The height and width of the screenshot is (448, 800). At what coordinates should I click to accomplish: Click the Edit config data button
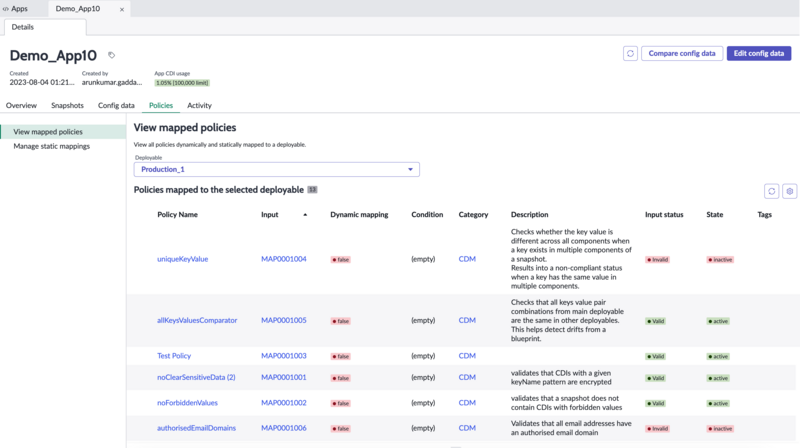coord(759,54)
